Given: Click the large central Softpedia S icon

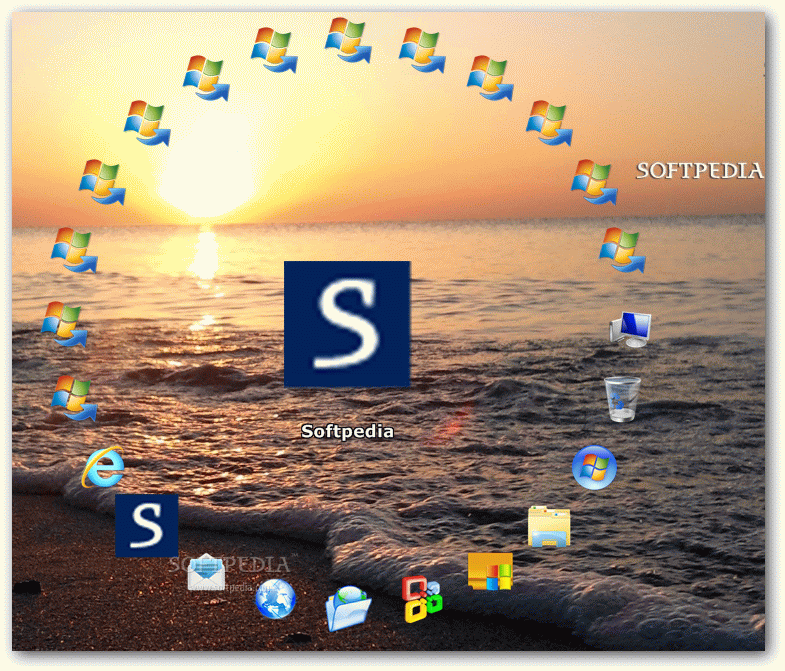Looking at the screenshot, I should 347,324.
